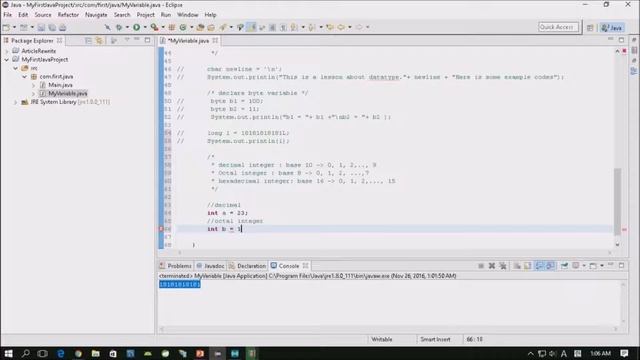Switch to the Declaration tab
The image size is (640, 360).
click(x=247, y=266)
